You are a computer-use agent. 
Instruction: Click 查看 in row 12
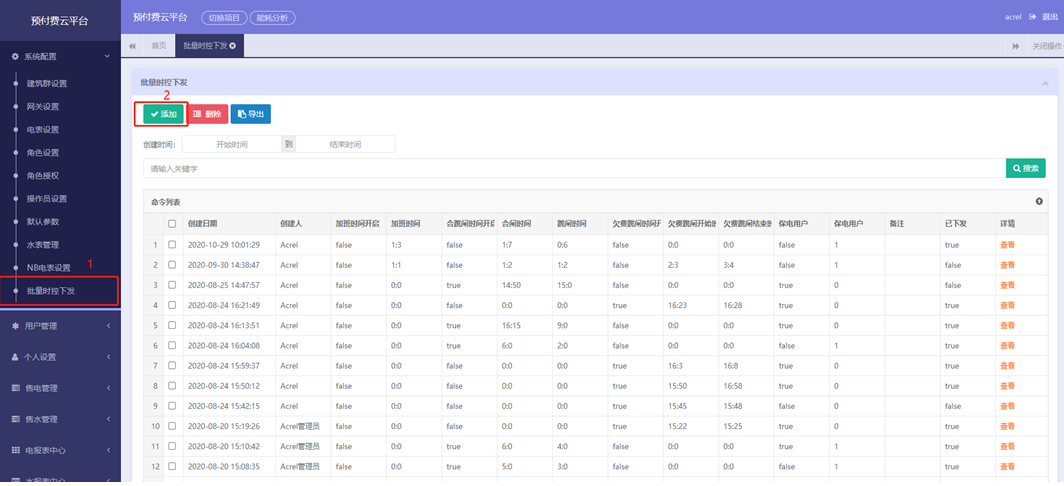[x=1007, y=467]
